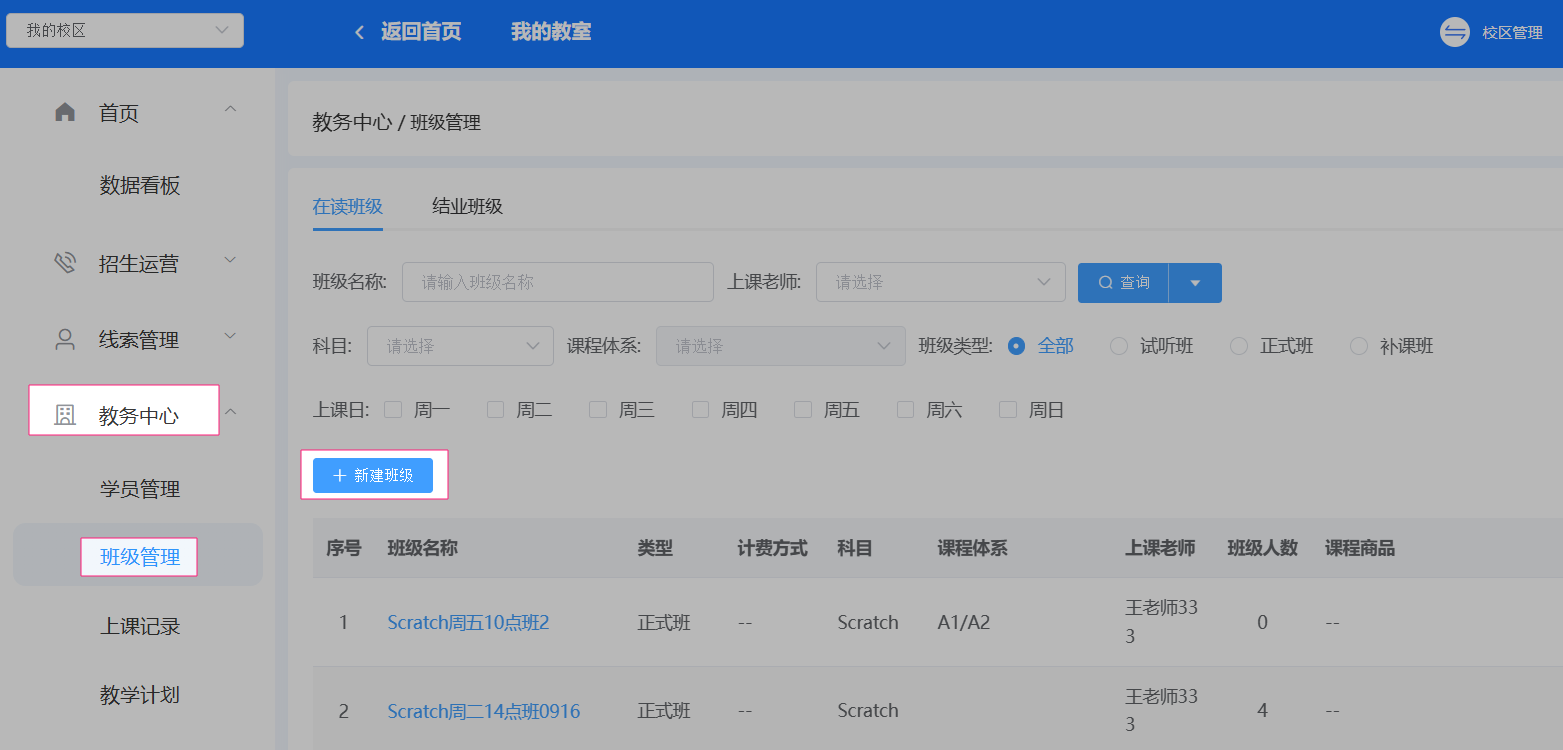This screenshot has height=750, width=1563.
Task: Click the plus icon on 新建班级 button
Action: 338,475
